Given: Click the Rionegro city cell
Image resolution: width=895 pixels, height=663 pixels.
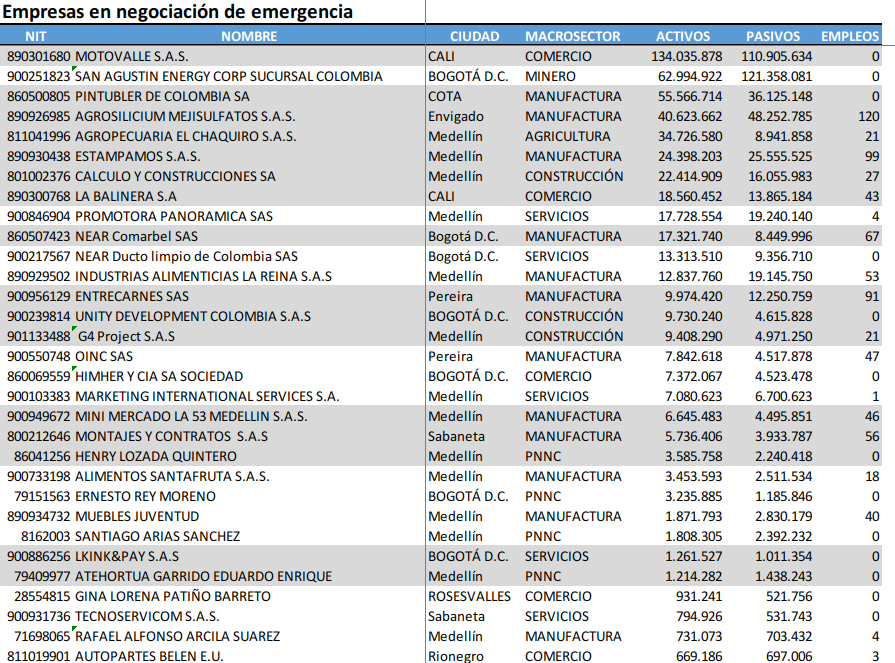Looking at the screenshot, I should pos(455,656).
